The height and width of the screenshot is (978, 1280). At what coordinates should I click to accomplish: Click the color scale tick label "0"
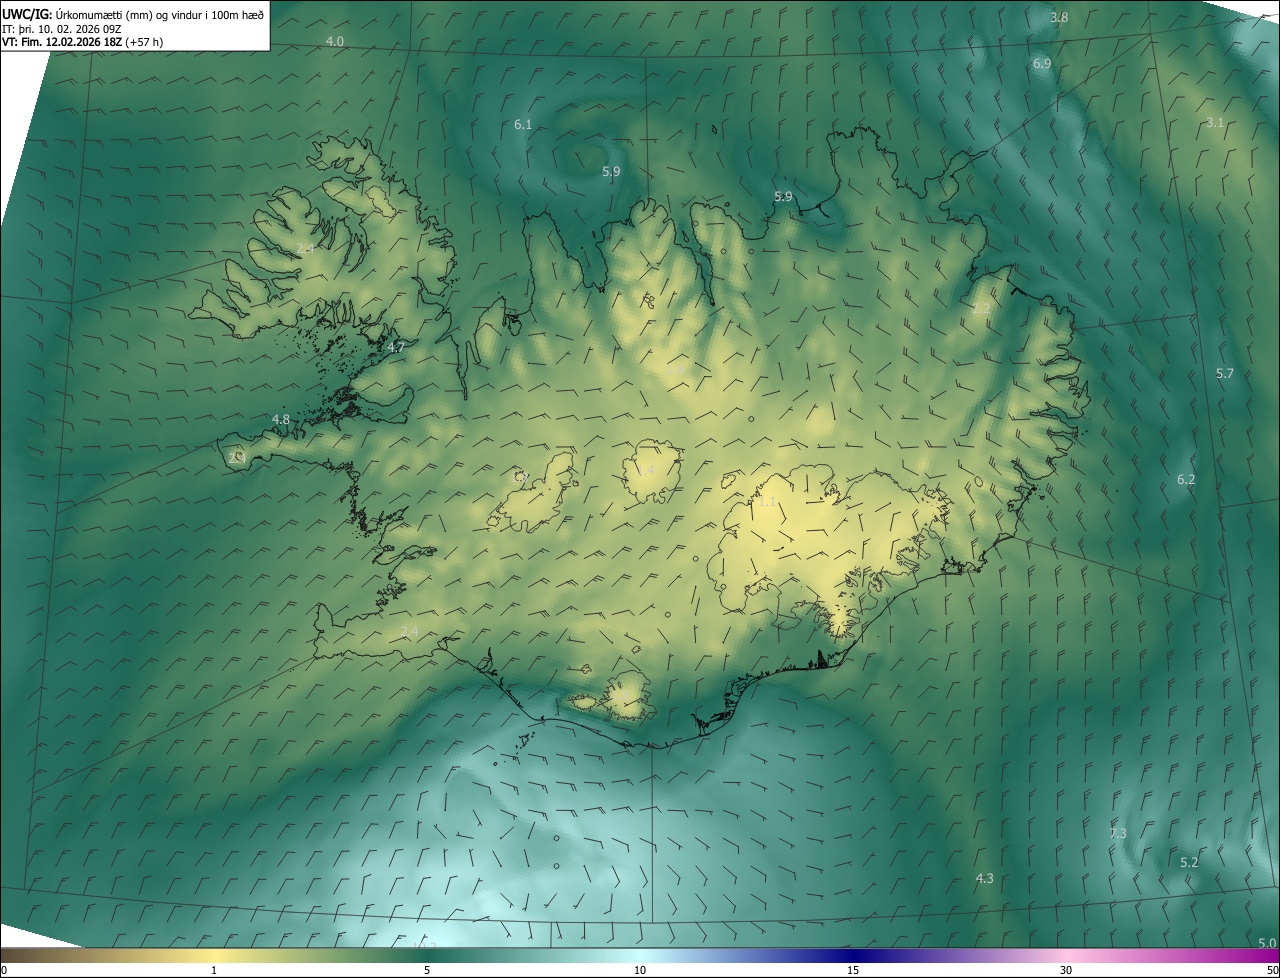[4, 970]
